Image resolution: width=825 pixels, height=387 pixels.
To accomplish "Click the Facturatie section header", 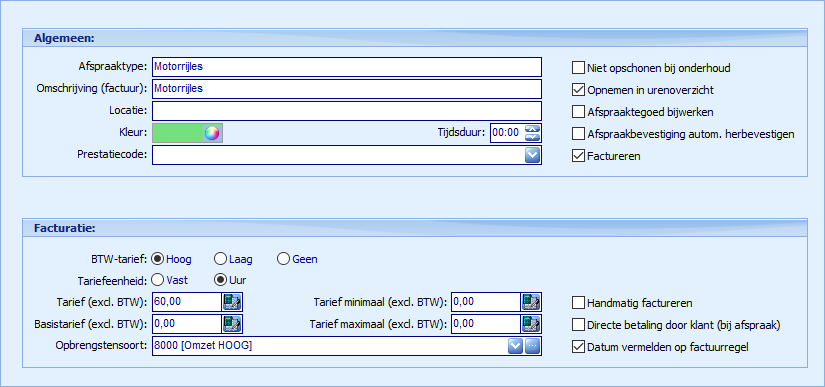I will pyautogui.click(x=415, y=228).
